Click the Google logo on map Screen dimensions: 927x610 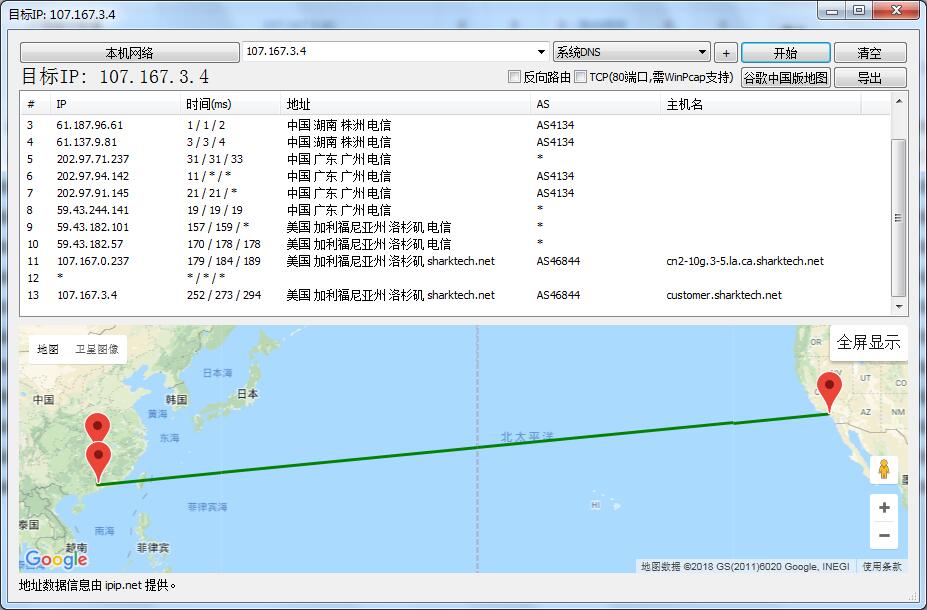pyautogui.click(x=56, y=559)
